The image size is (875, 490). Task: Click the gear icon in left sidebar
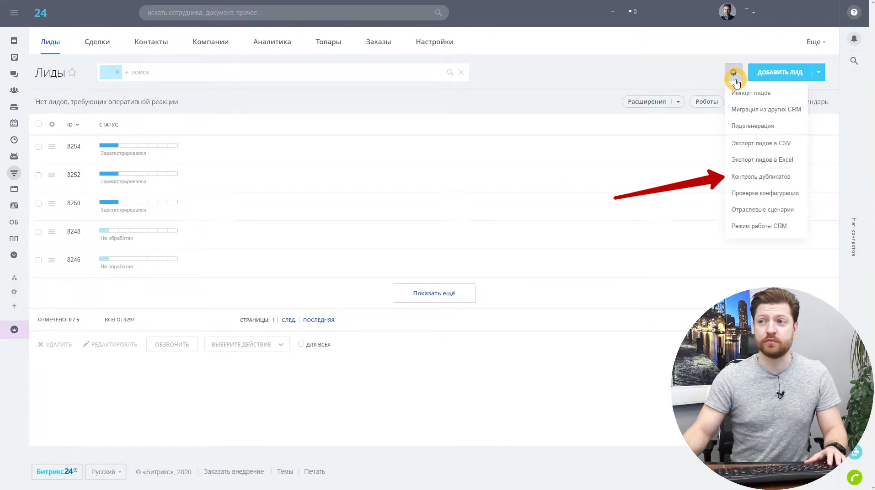coord(14,292)
